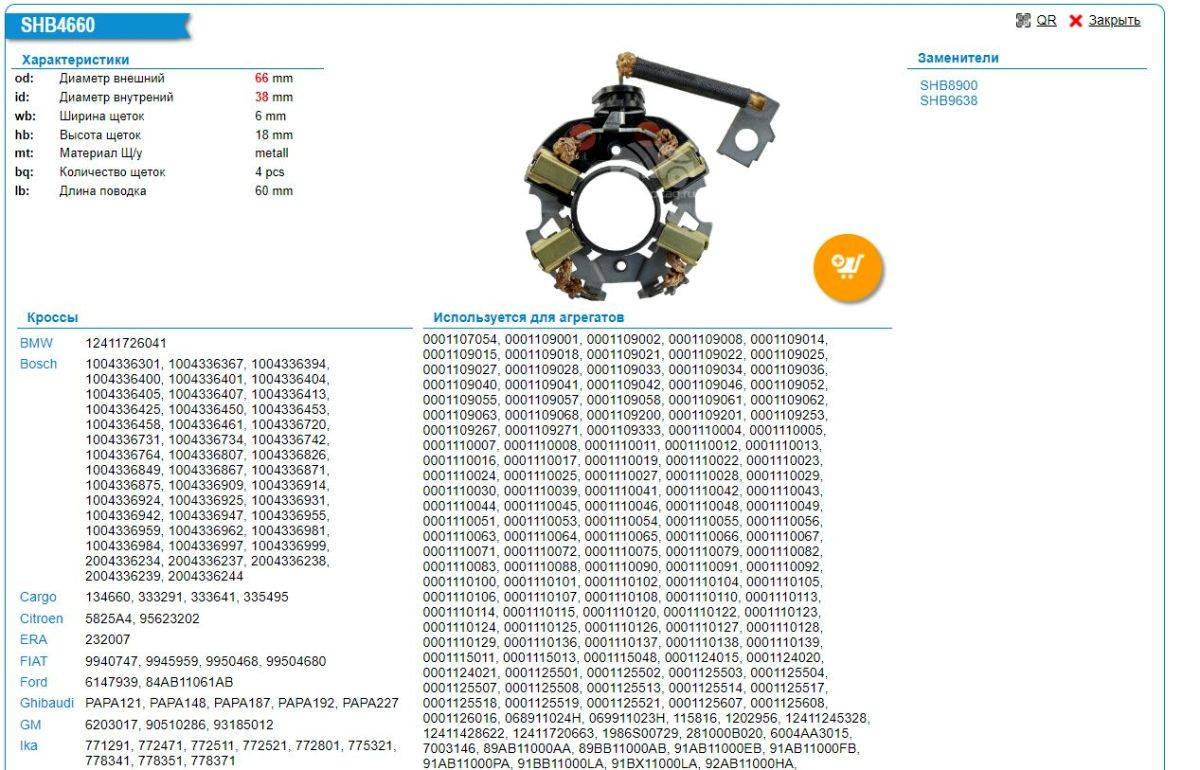Open the ERA brand link
Viewport: 1200px width, 770px height.
pyautogui.click(x=33, y=640)
